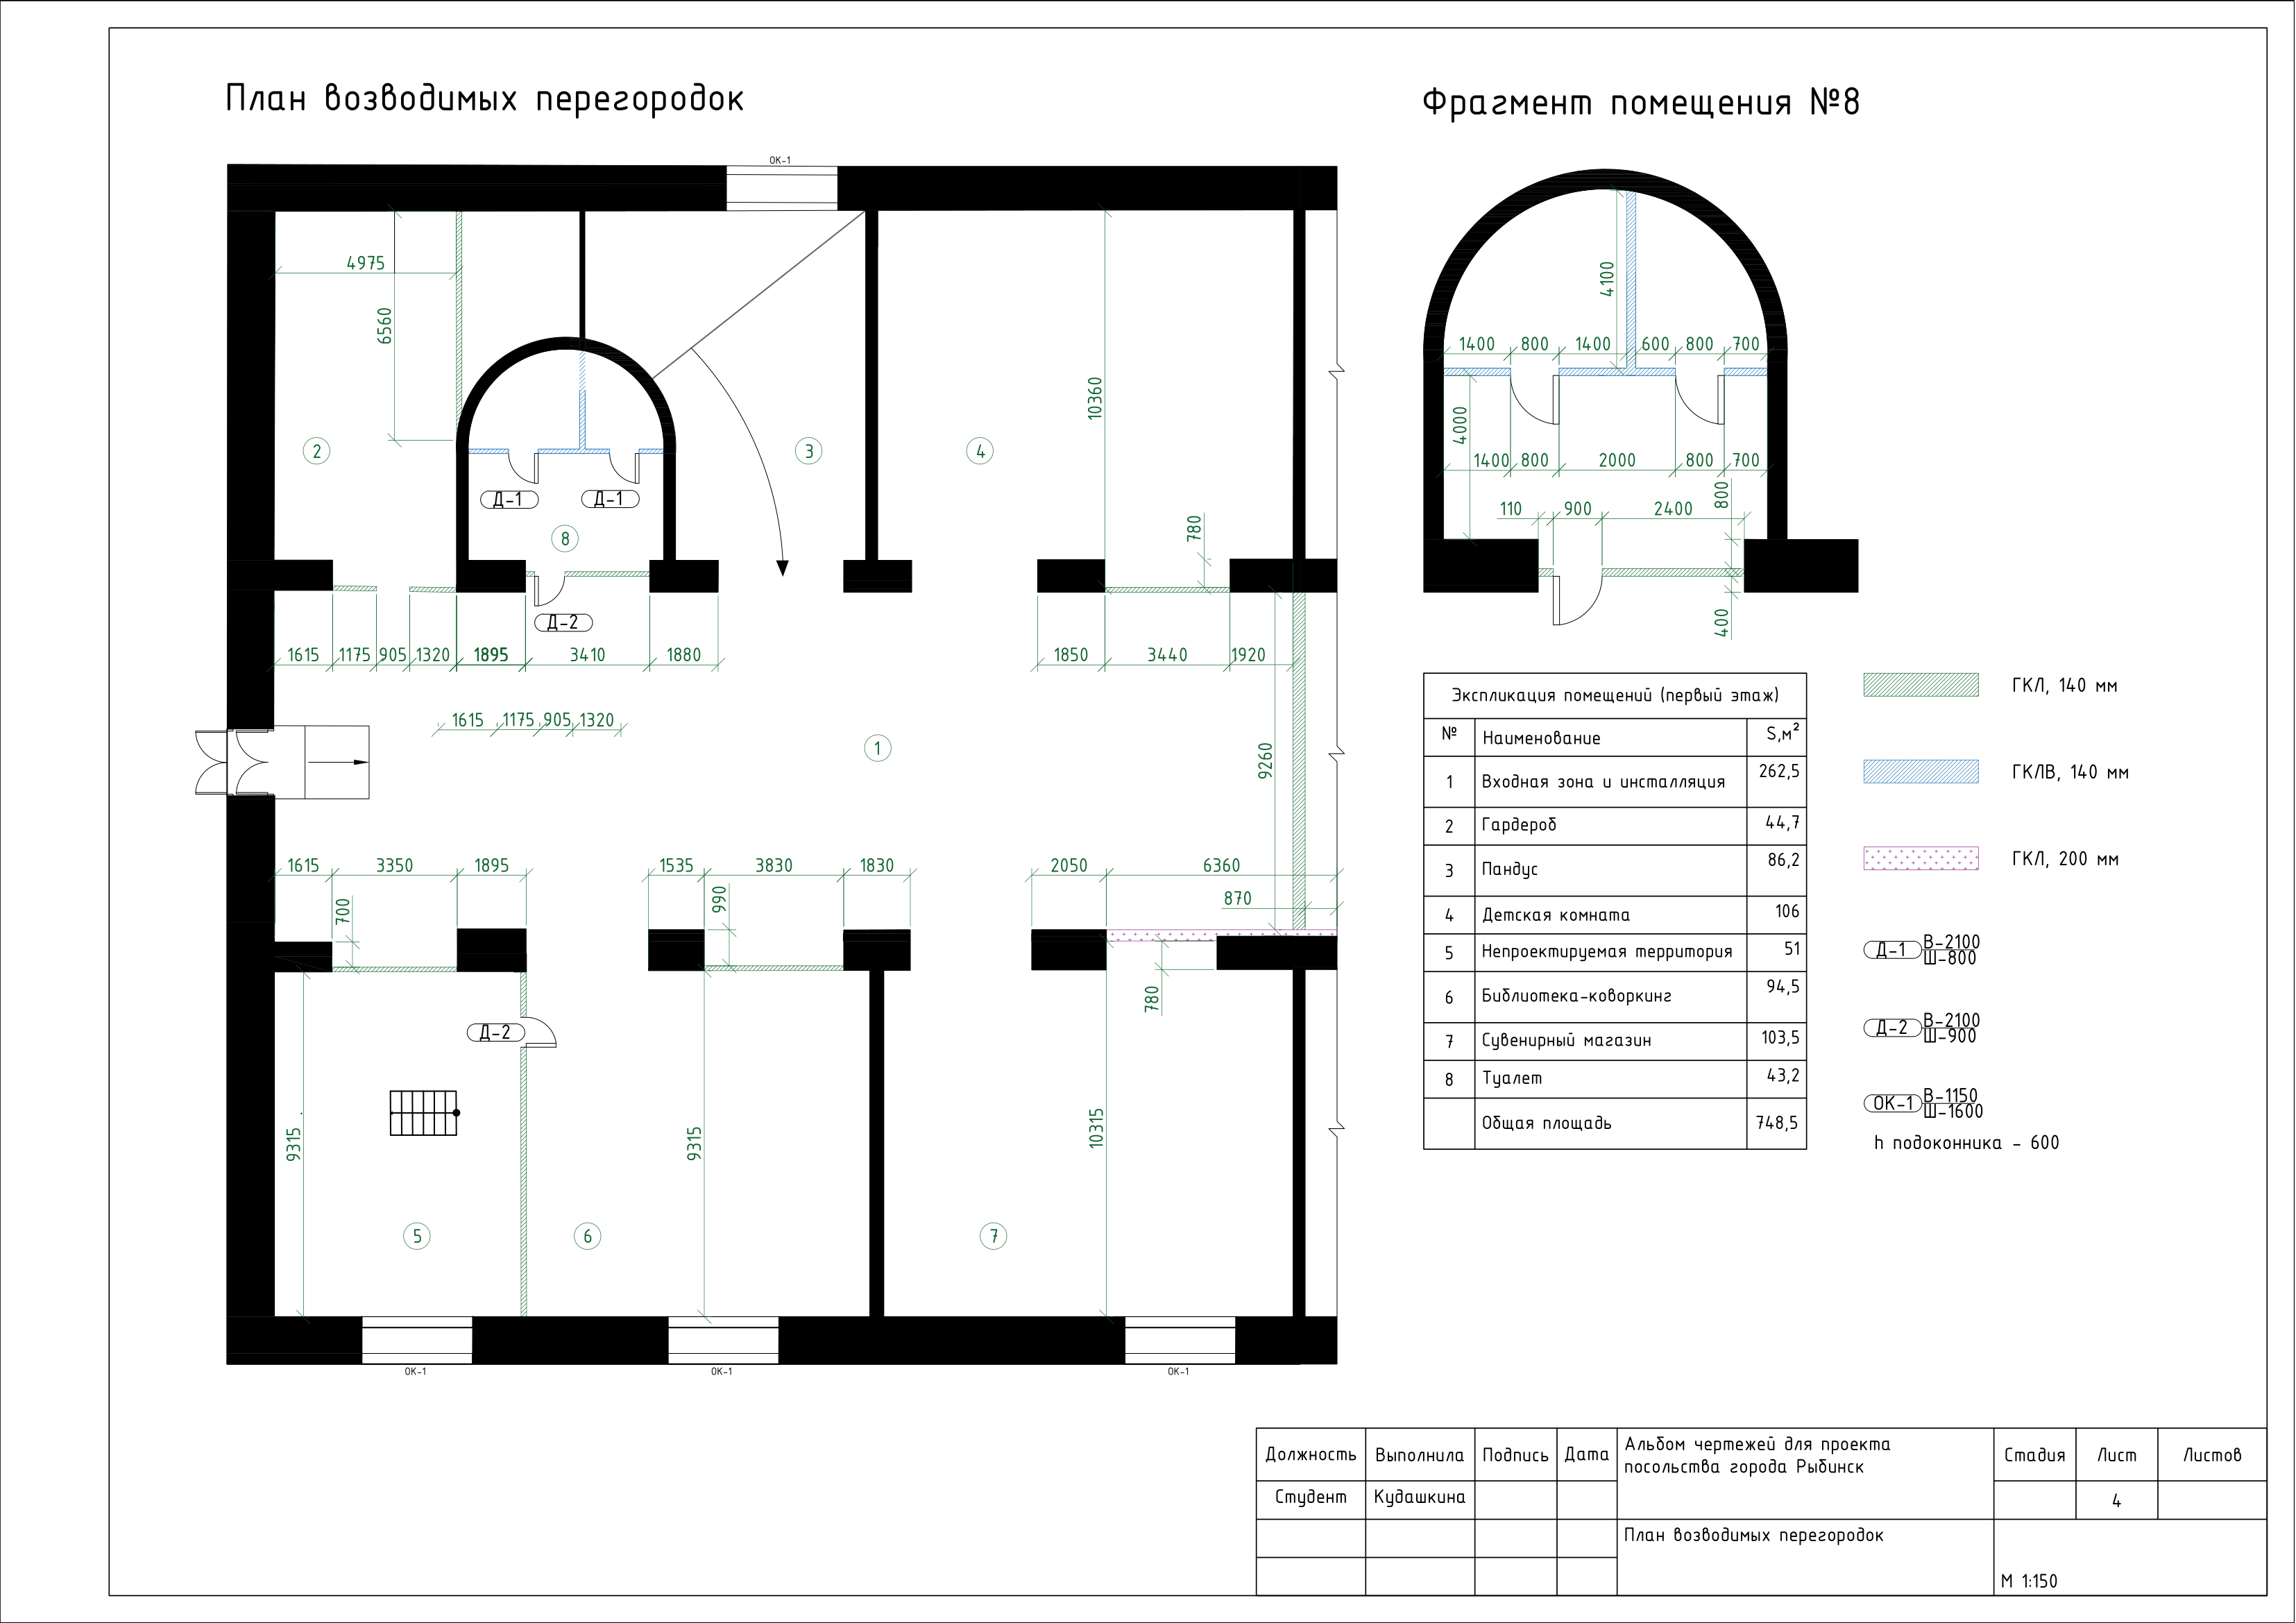Image resolution: width=2296 pixels, height=1623 pixels.
Task: Click the scale text М 1:150
Action: click(2029, 1581)
